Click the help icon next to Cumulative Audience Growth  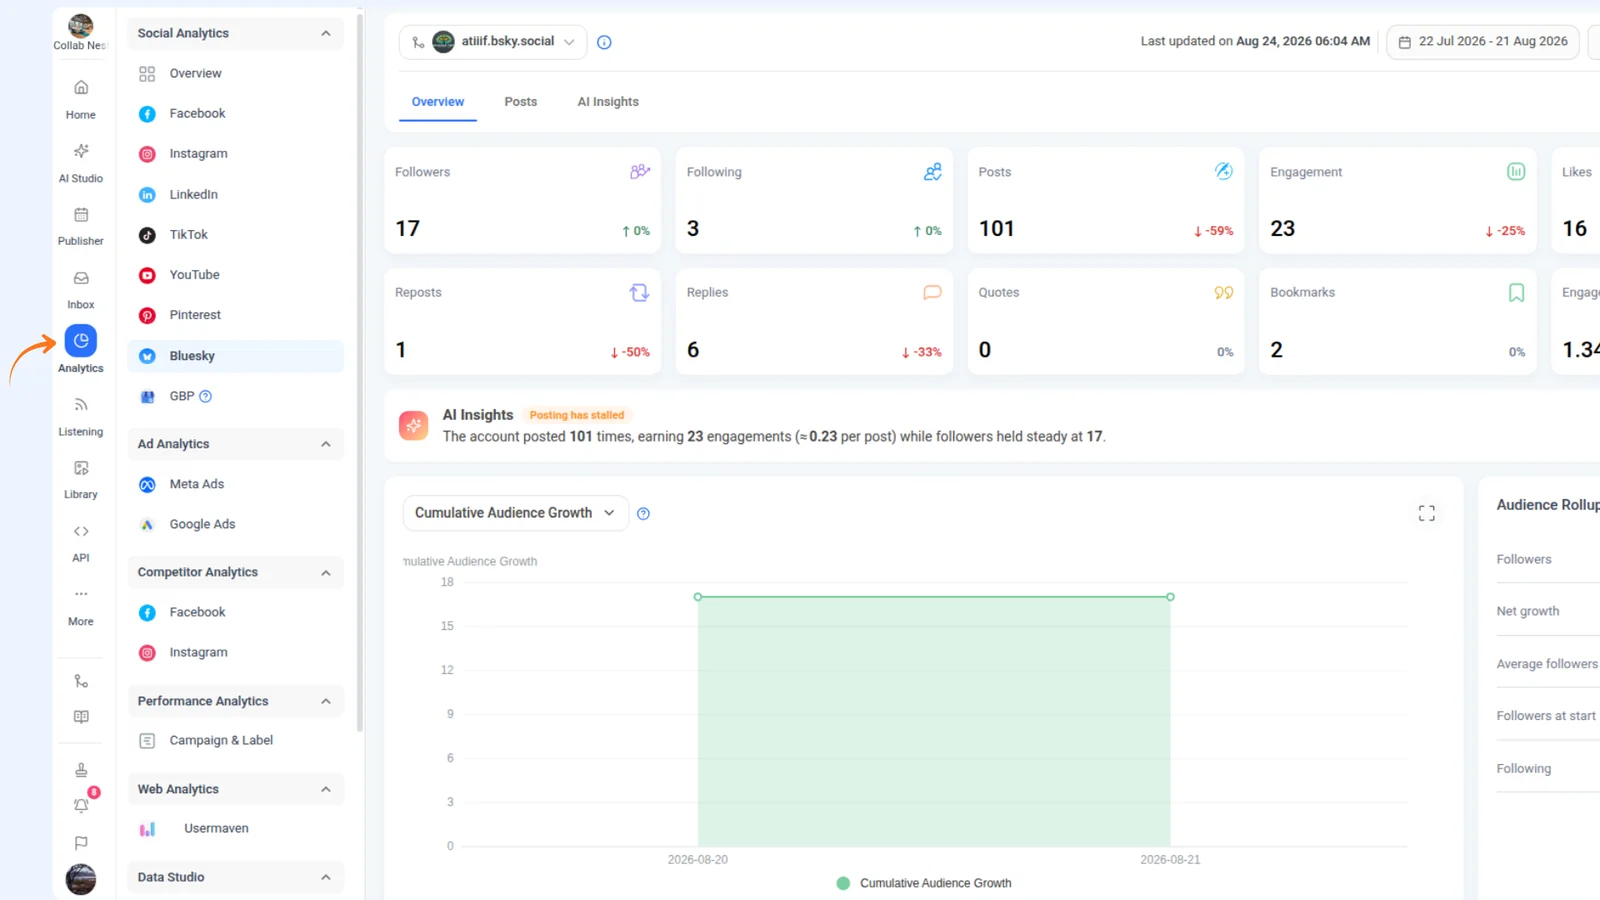coord(643,514)
